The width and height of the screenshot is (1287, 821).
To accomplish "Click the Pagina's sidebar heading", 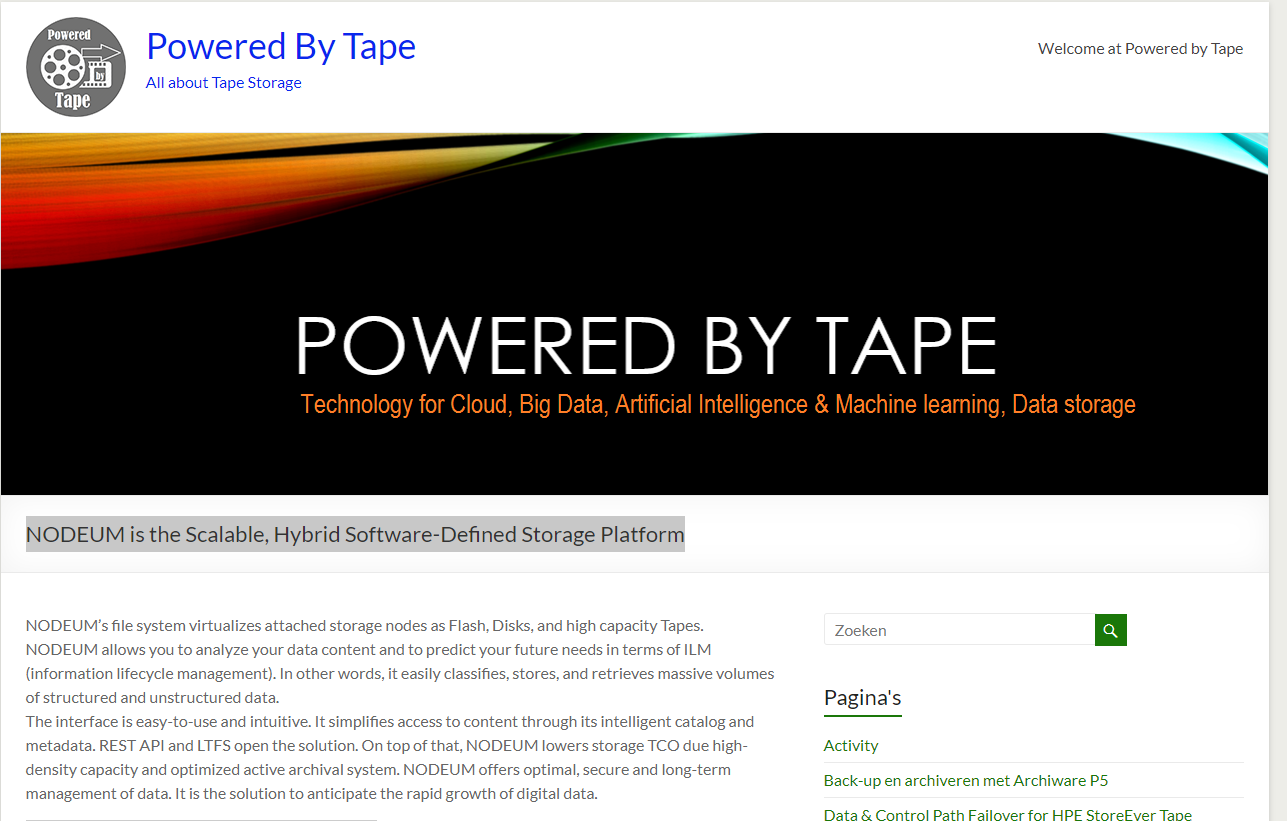I will 863,697.
